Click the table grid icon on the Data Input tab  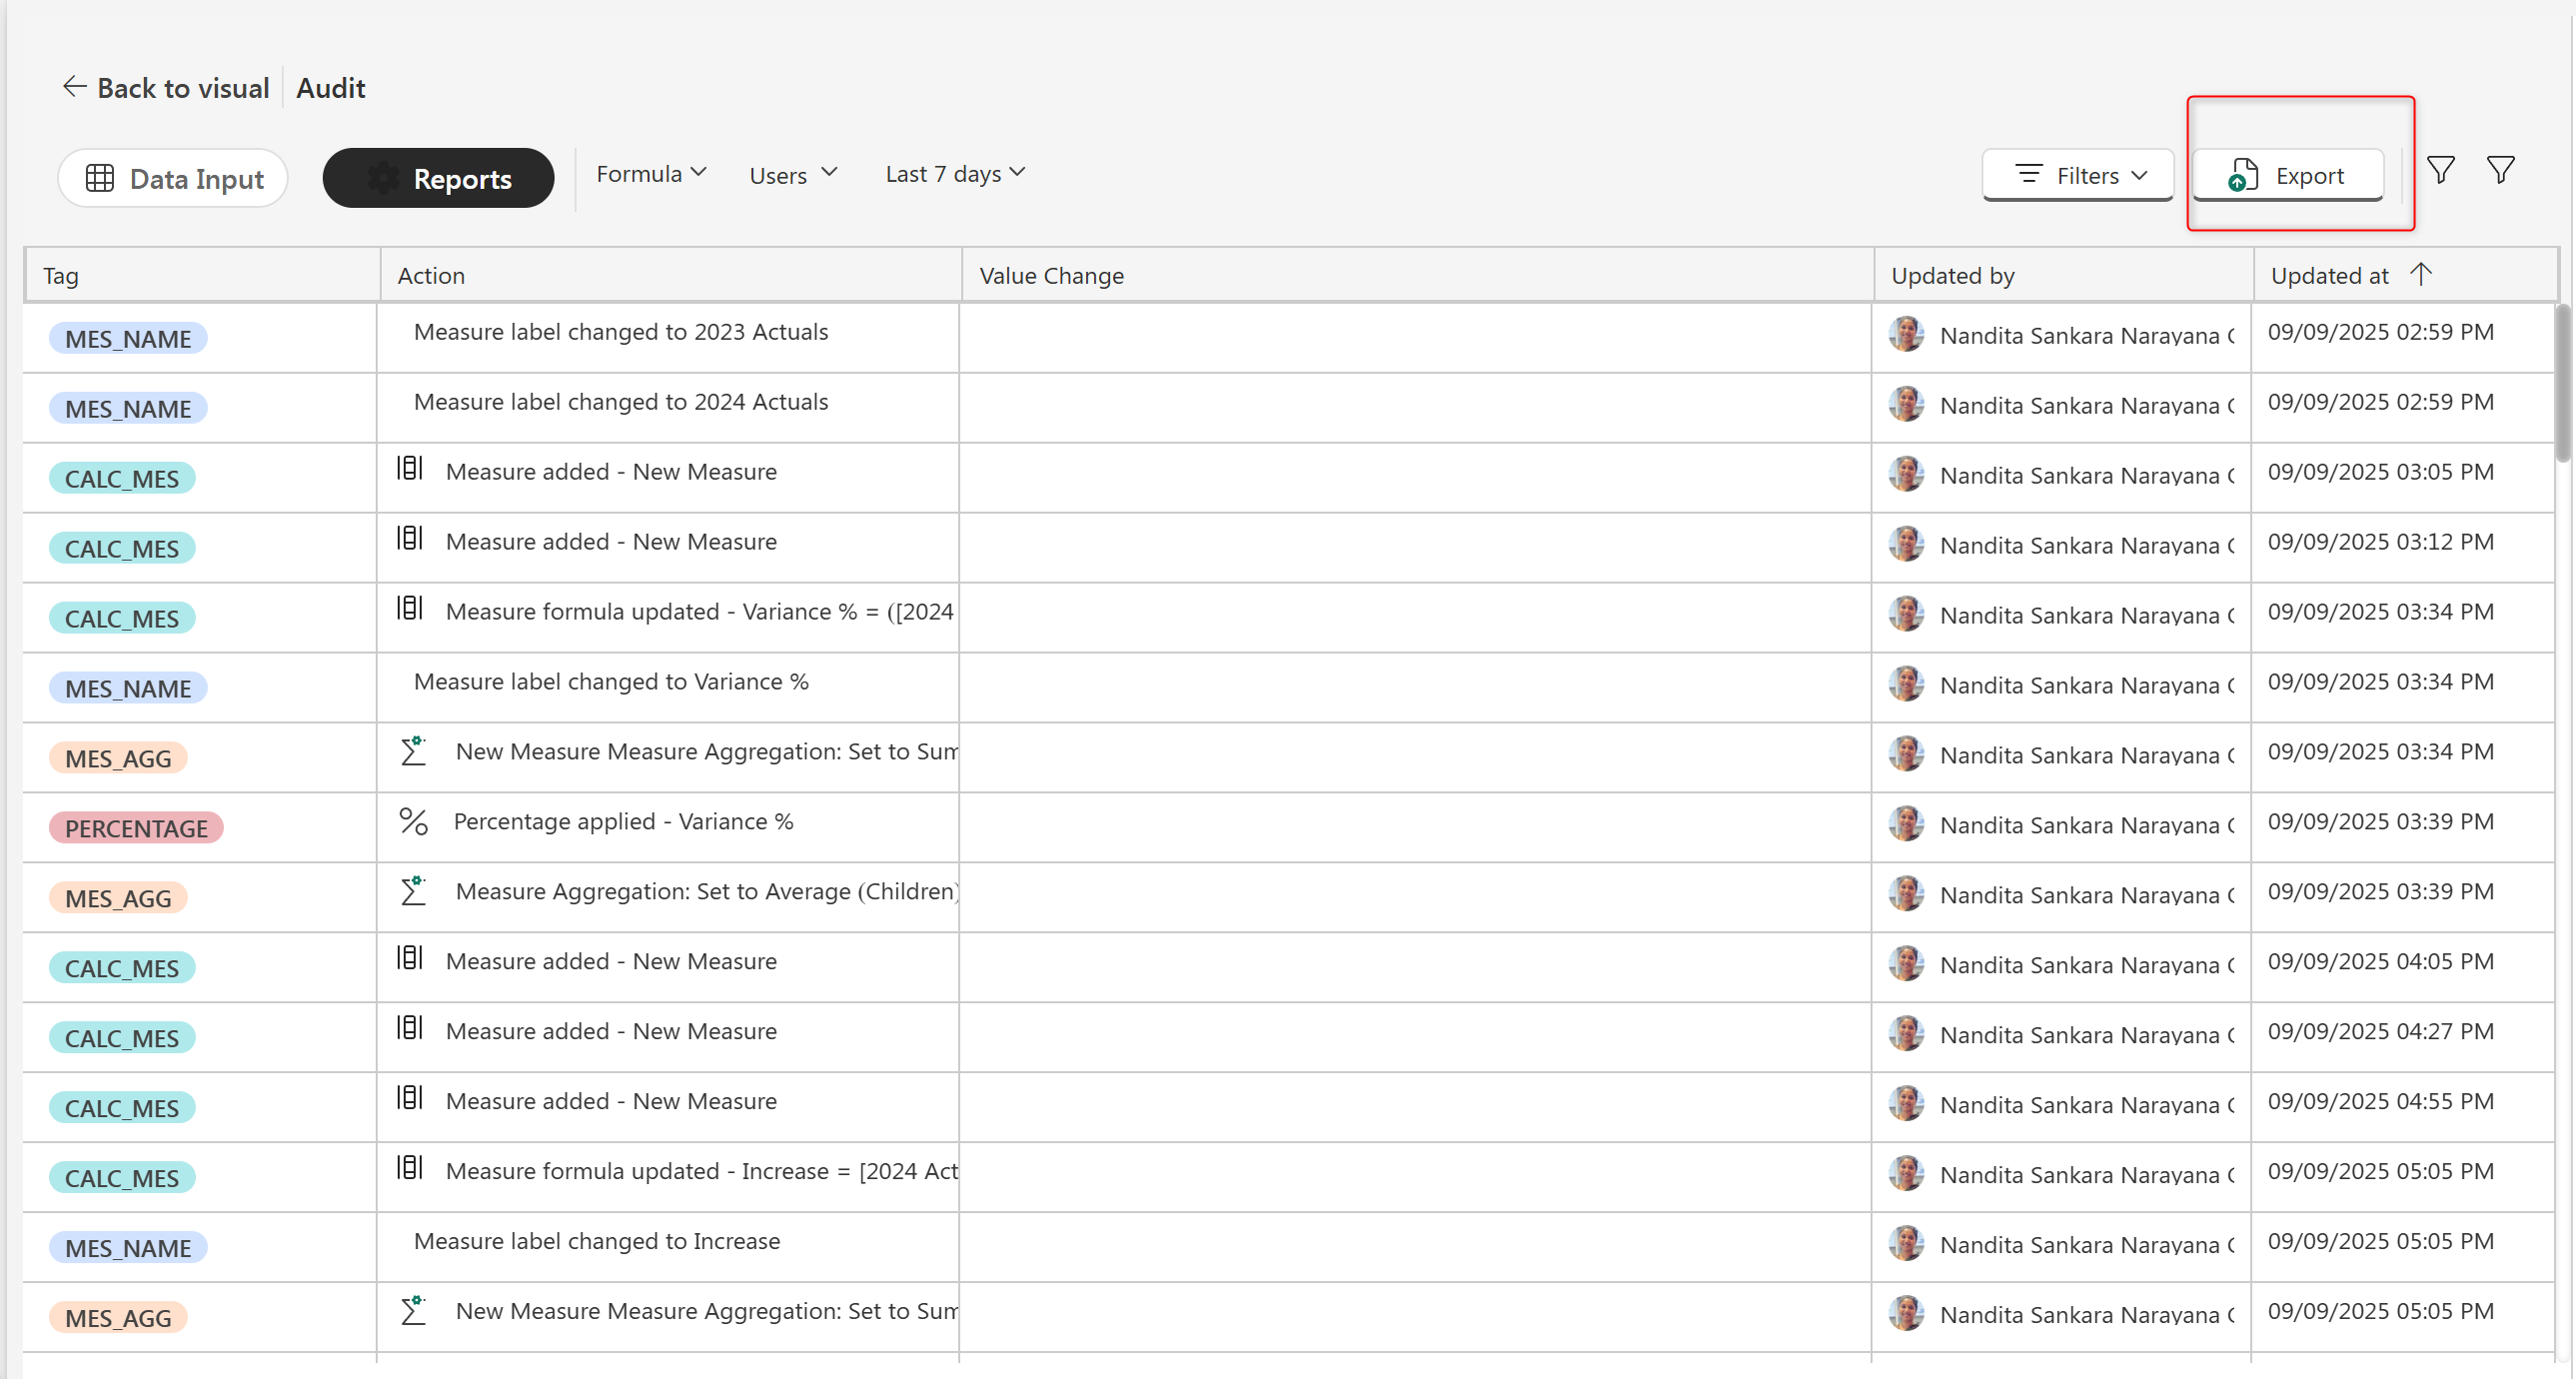click(100, 178)
